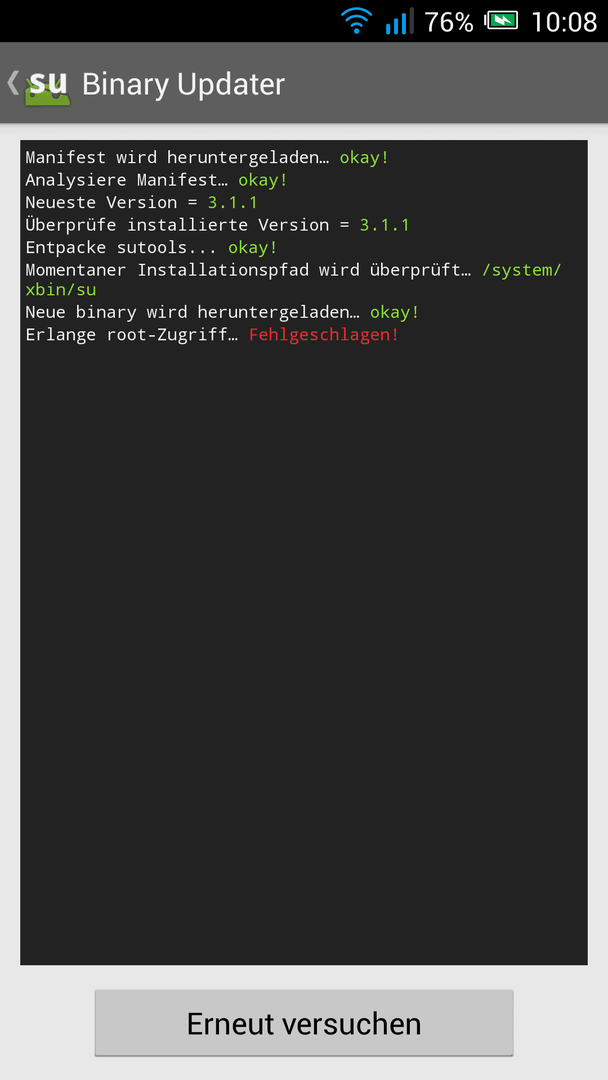Viewport: 608px width, 1080px height.
Task: Tap the empty area of the log console
Action: (304, 654)
